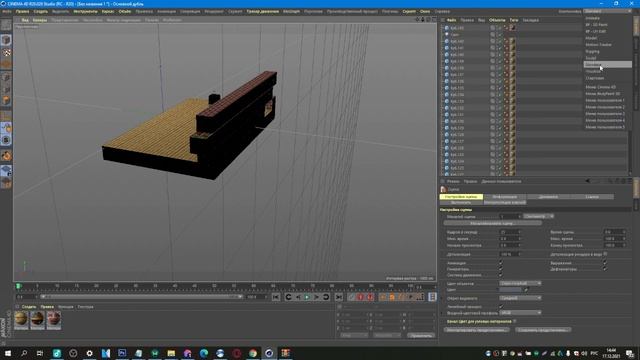
Task: Switch to the Информация tab
Action: pos(504,197)
